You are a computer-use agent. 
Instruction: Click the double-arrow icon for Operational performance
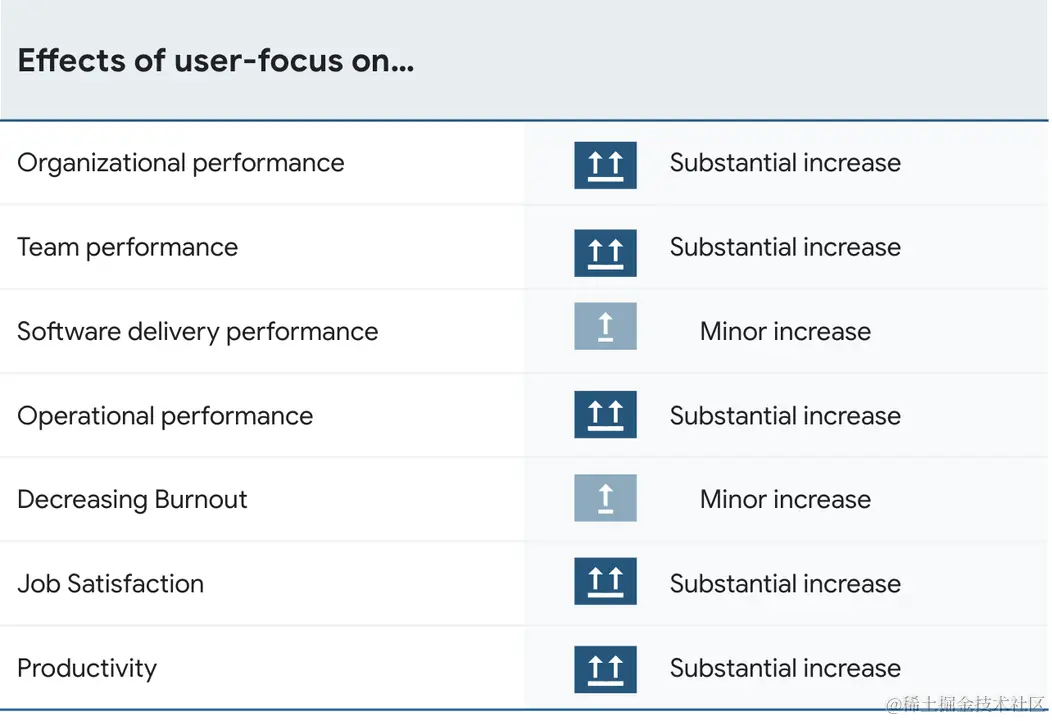click(x=605, y=414)
